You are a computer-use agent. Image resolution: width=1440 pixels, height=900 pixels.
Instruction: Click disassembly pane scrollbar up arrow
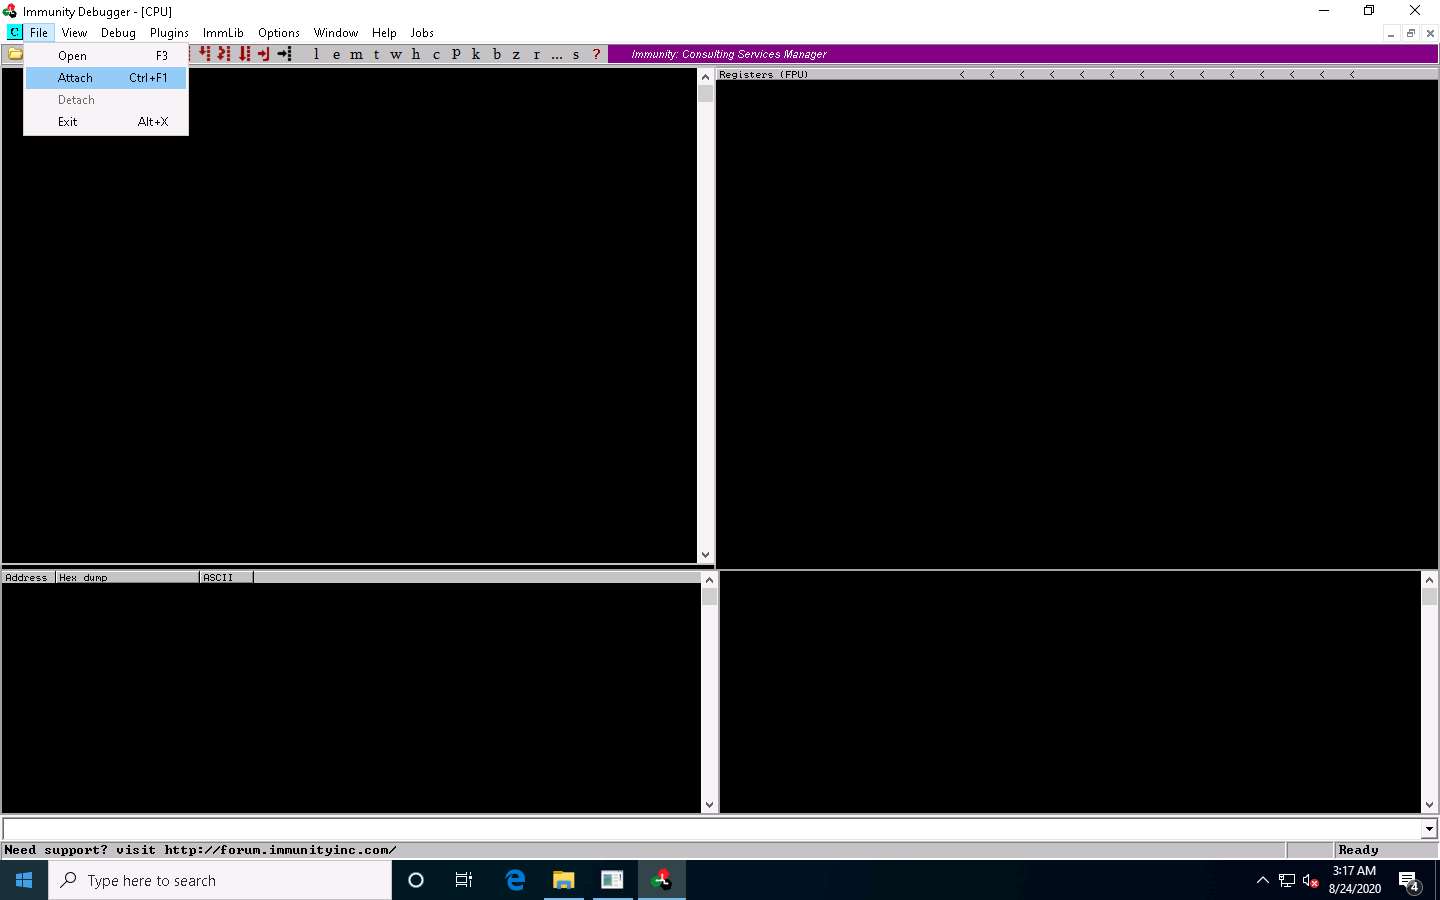(705, 77)
